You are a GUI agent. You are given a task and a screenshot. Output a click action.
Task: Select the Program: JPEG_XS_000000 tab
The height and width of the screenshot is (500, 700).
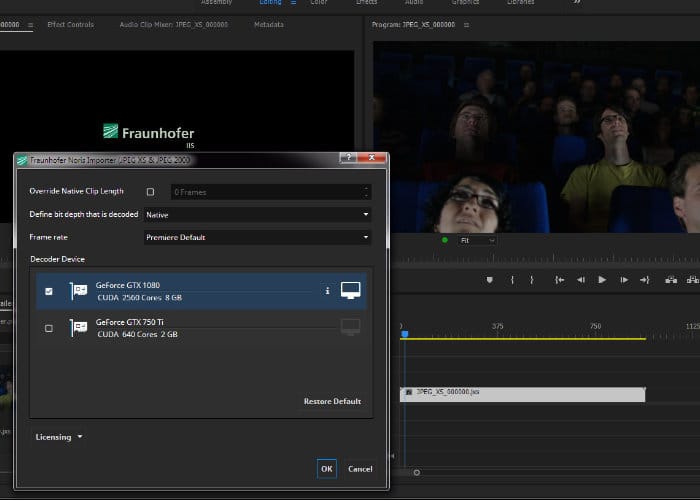(413, 25)
